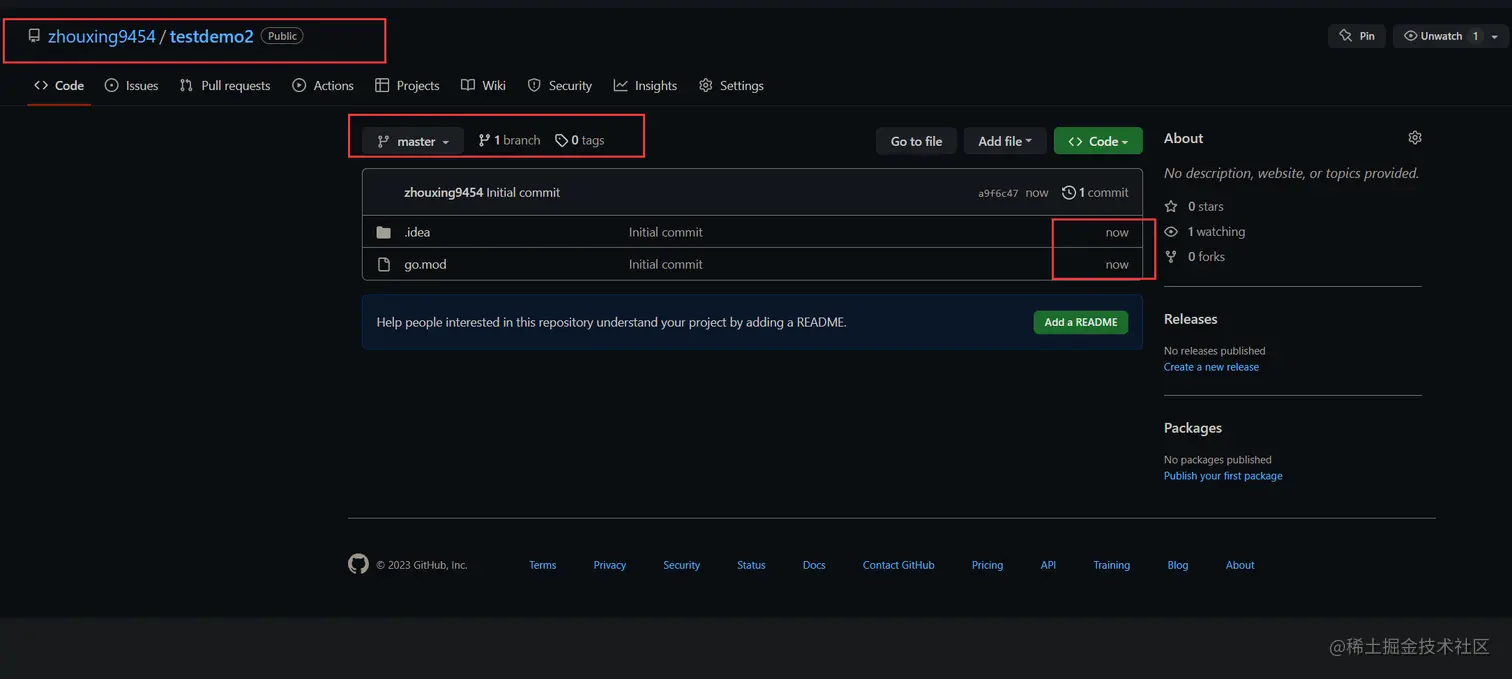This screenshot has height=679, width=1512.
Task: Open Privacy link in footer
Action: [609, 565]
